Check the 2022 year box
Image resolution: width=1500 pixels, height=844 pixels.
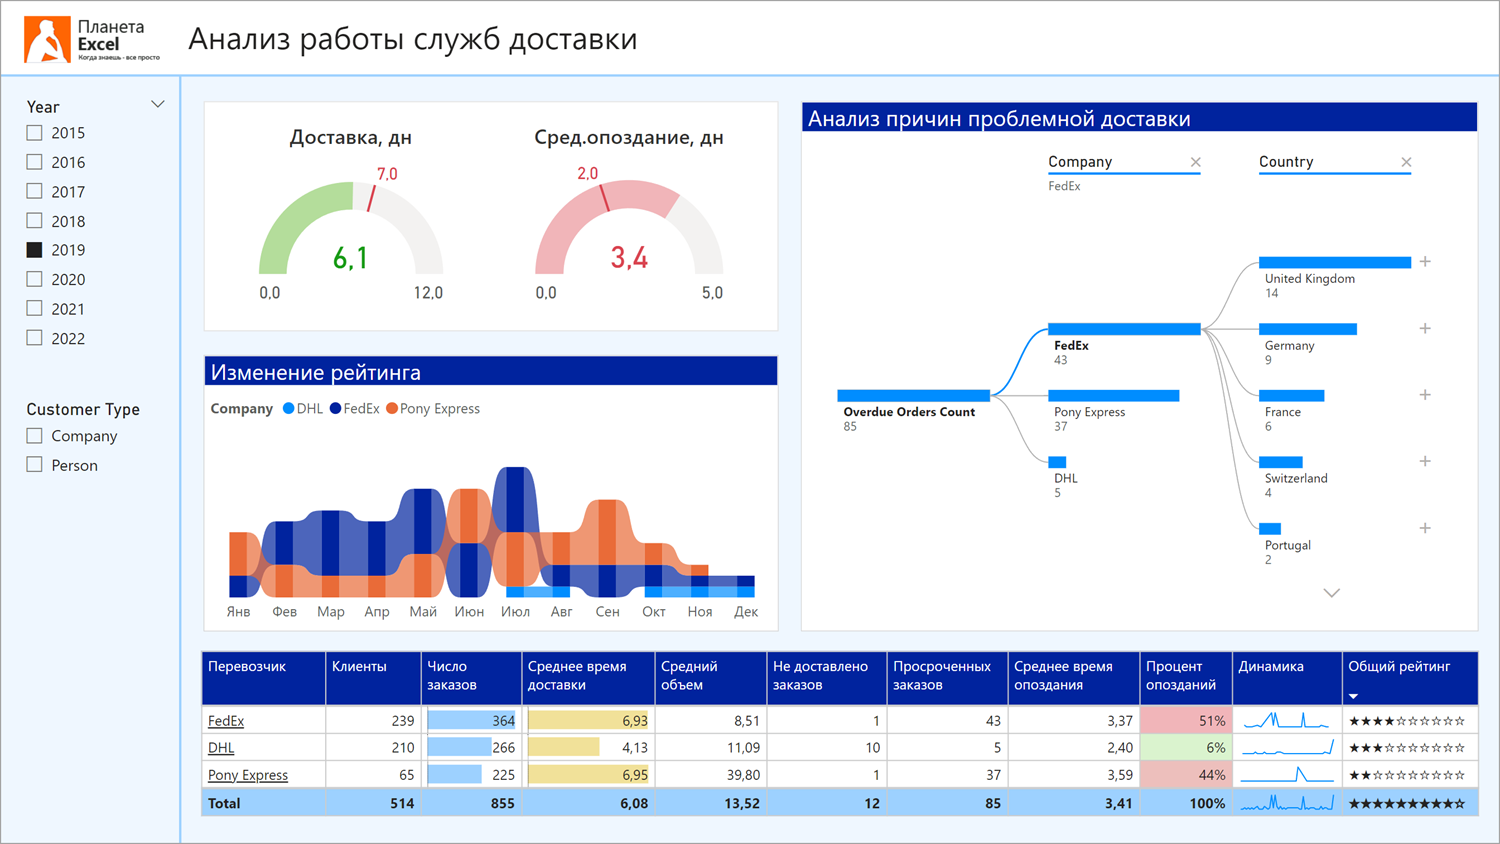[x=34, y=338]
